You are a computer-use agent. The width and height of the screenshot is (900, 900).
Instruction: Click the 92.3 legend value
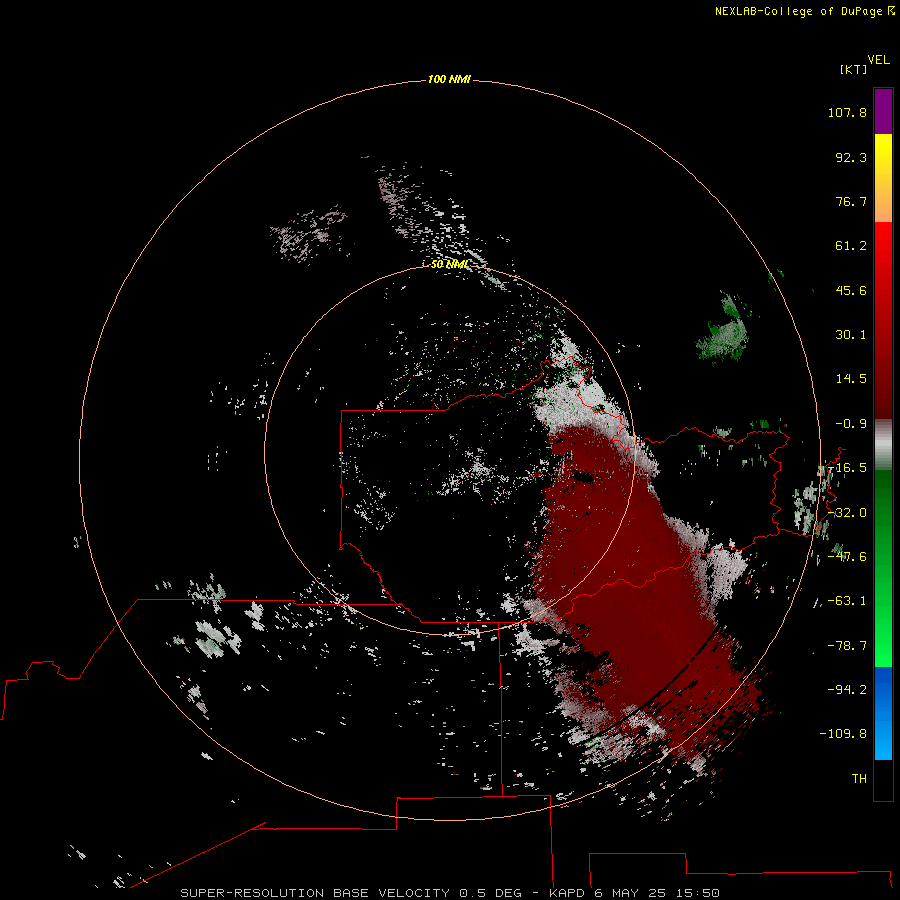(x=851, y=157)
